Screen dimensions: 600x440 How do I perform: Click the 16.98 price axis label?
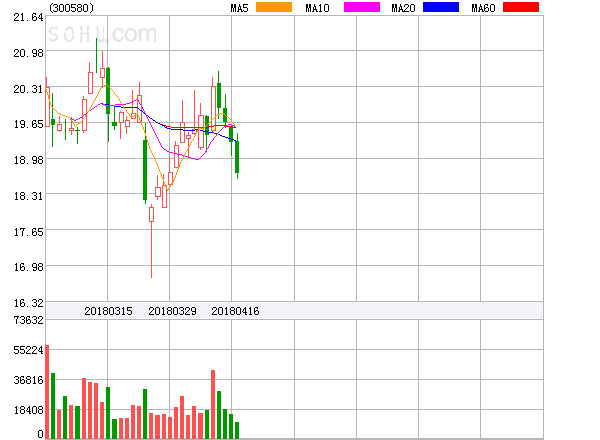coord(28,267)
